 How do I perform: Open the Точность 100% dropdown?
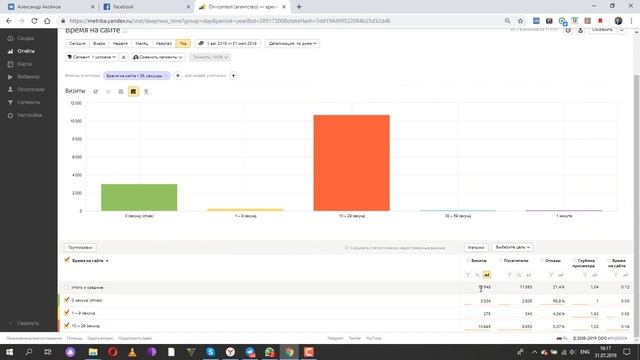pyautogui.click(x=210, y=57)
